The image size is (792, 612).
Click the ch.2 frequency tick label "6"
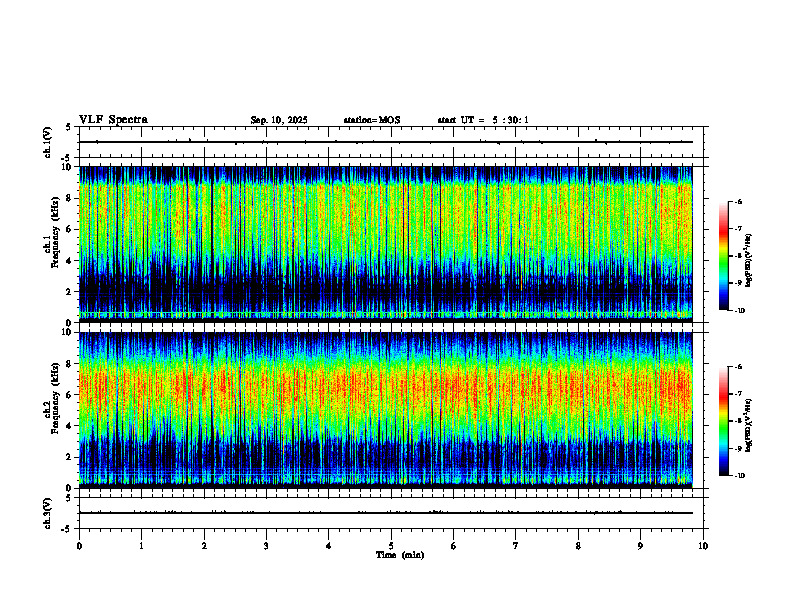(70, 395)
